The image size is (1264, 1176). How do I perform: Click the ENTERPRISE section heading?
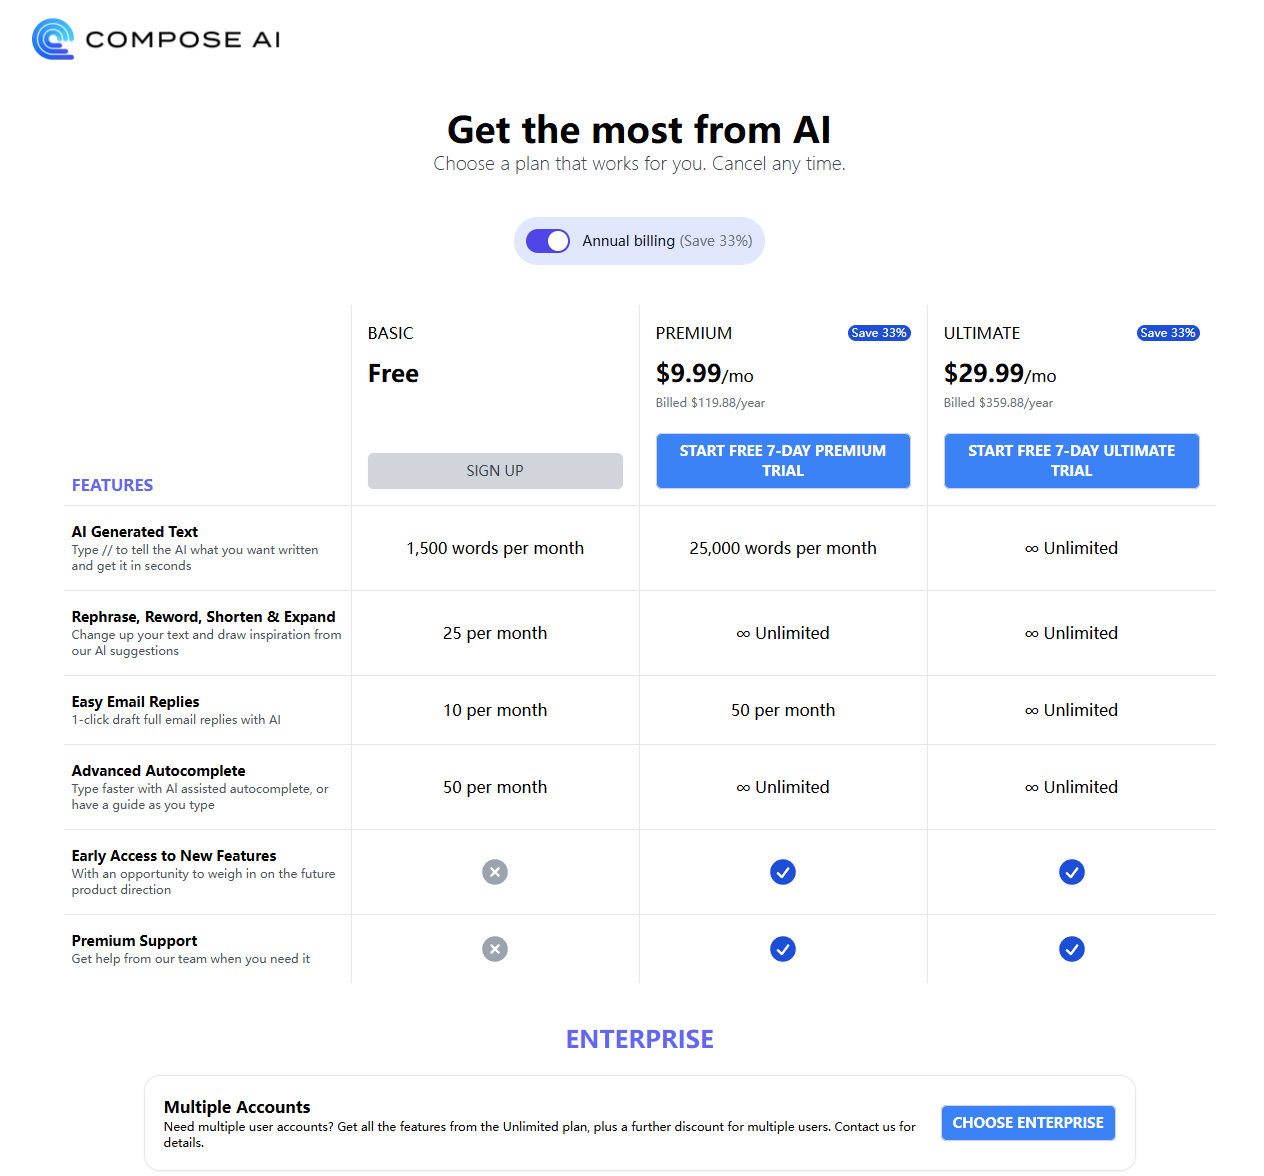point(640,1040)
